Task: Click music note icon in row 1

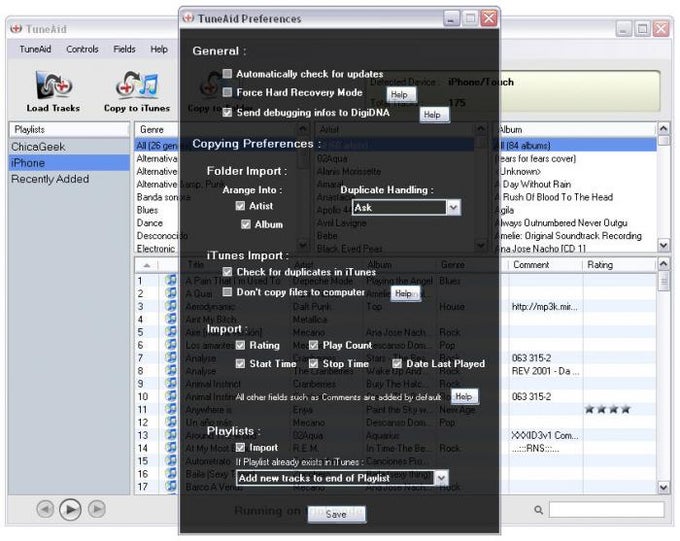Action: (x=170, y=280)
